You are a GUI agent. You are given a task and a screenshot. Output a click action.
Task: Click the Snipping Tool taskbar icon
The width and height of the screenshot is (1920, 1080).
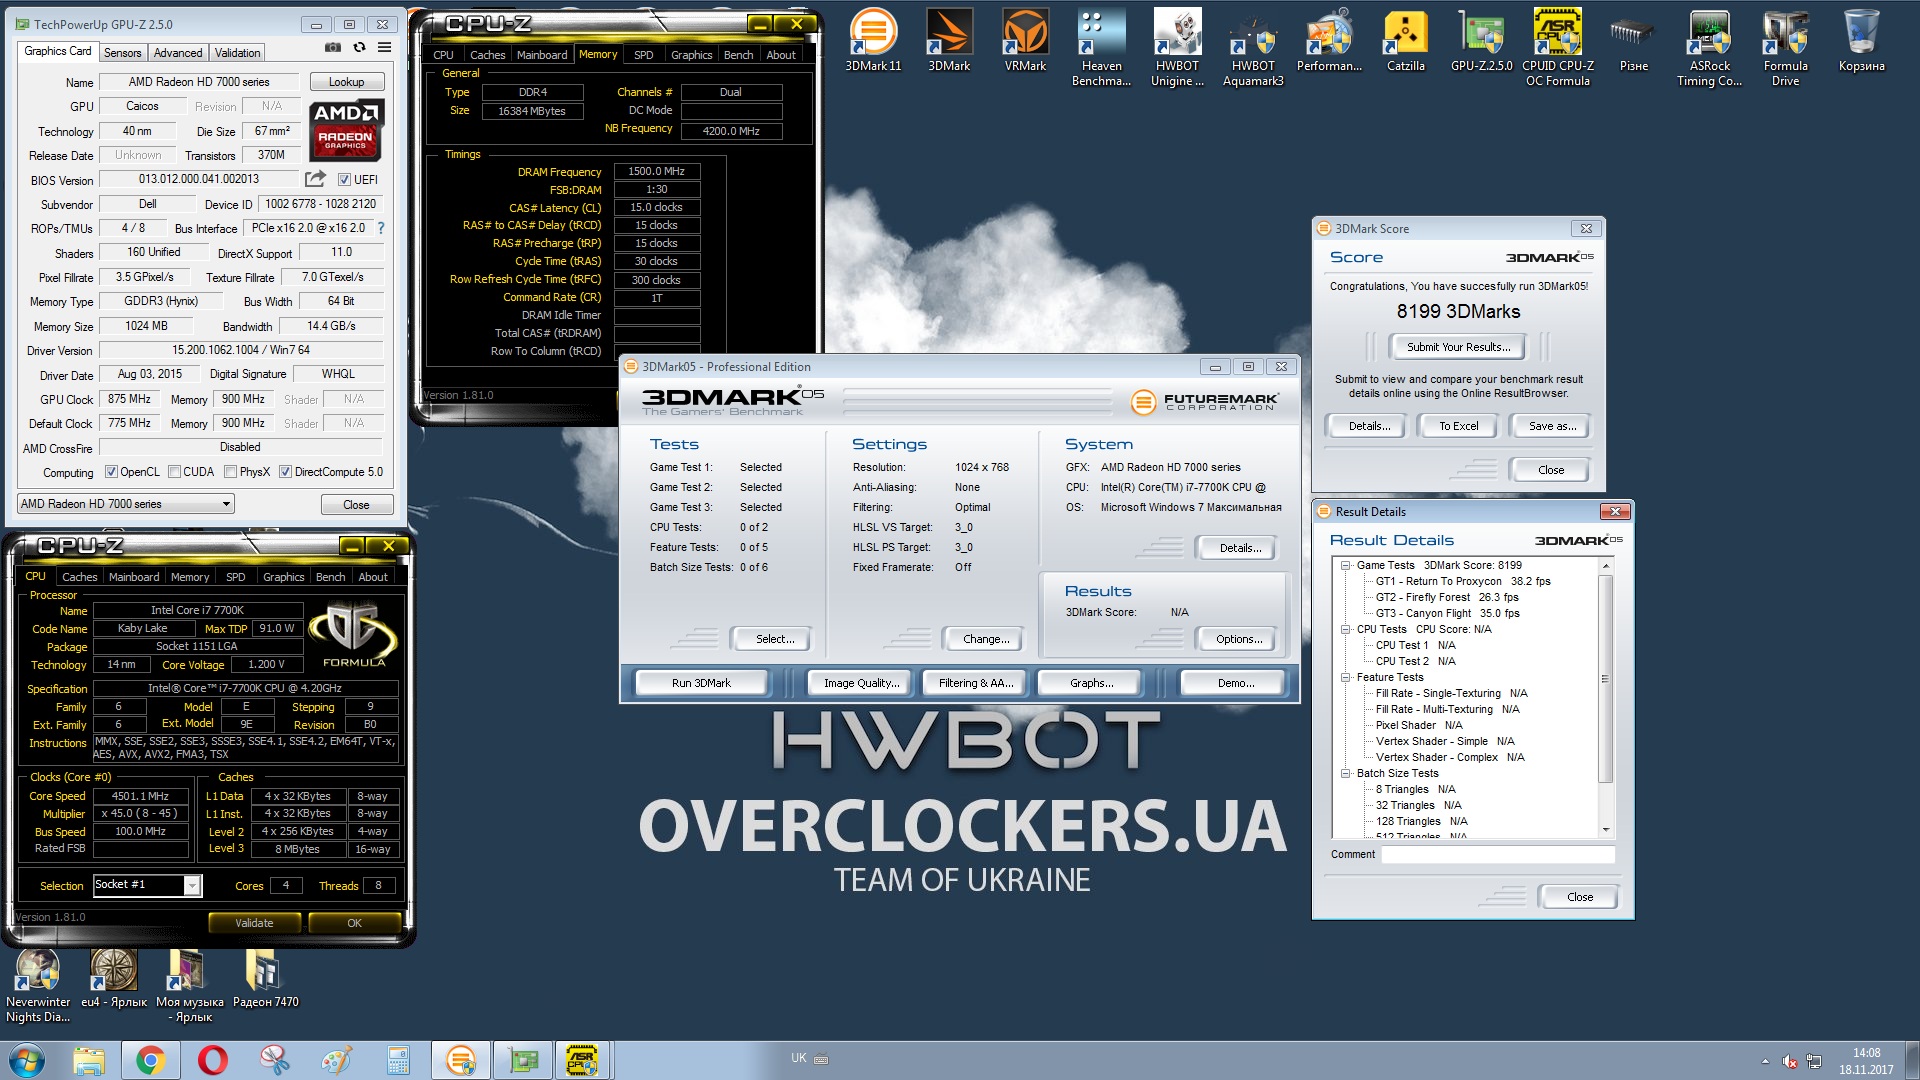[275, 1060]
